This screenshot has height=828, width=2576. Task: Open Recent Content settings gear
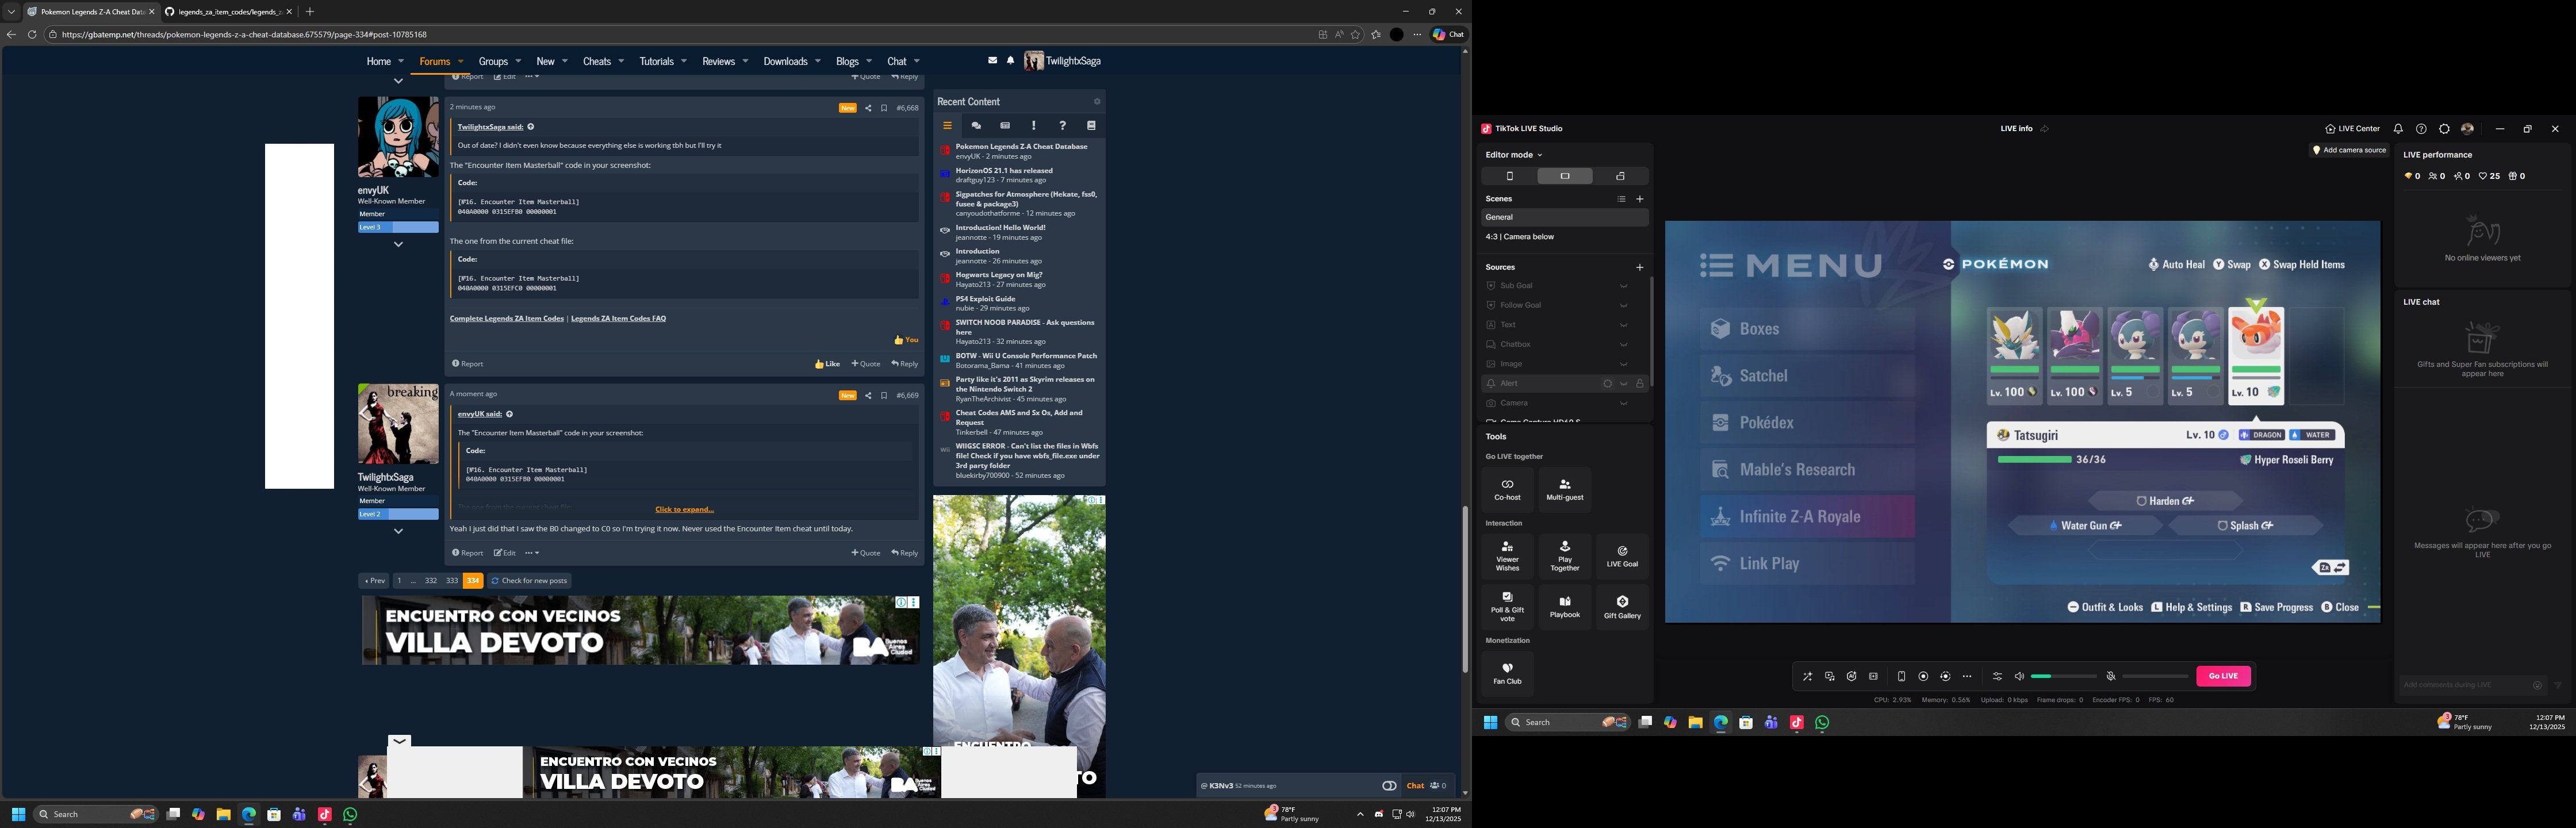pyautogui.click(x=1097, y=101)
